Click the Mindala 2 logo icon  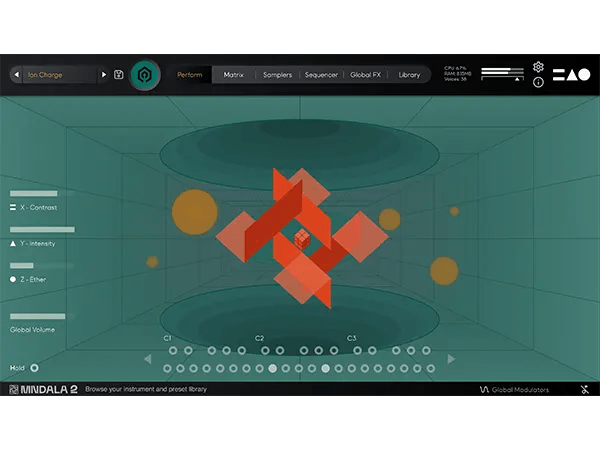(x=14, y=390)
